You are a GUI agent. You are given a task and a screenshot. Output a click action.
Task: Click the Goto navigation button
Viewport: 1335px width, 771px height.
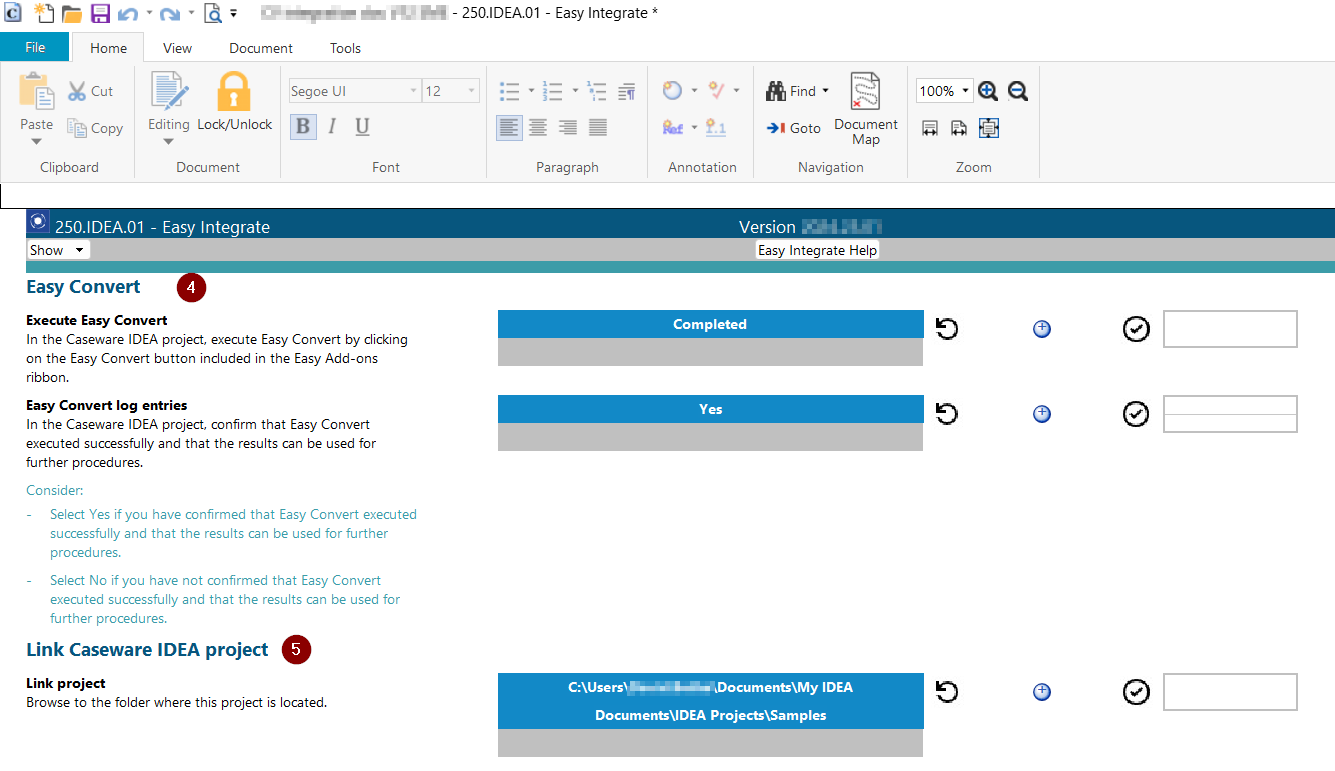(793, 128)
